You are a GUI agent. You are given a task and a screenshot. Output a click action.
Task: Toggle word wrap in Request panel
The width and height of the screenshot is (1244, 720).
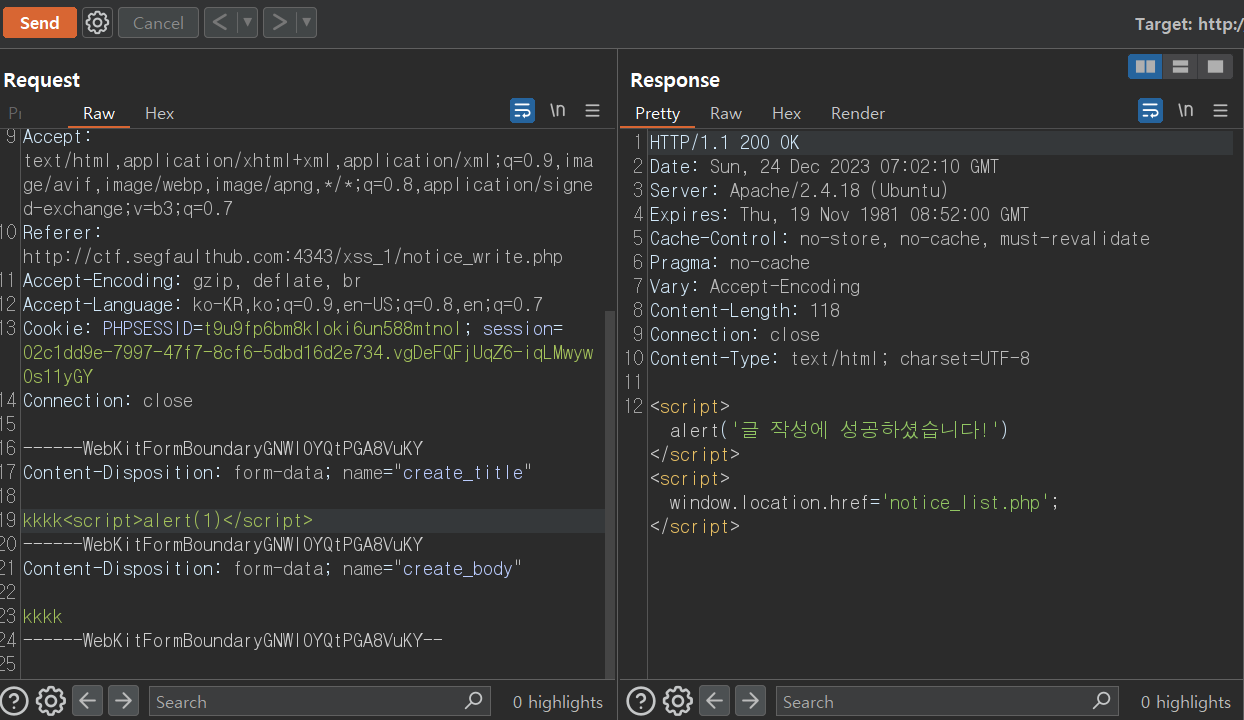click(x=523, y=111)
